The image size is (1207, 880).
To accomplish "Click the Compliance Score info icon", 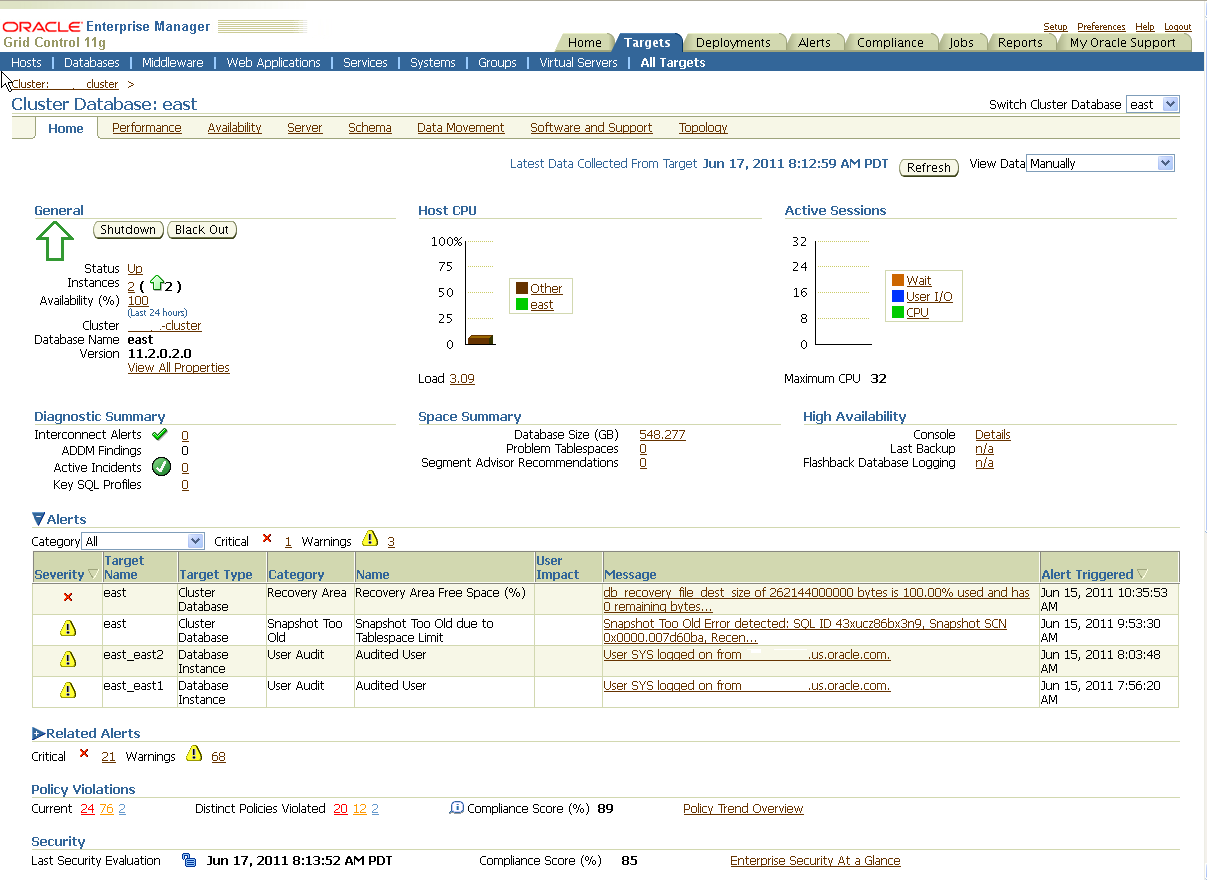I will click(x=457, y=807).
